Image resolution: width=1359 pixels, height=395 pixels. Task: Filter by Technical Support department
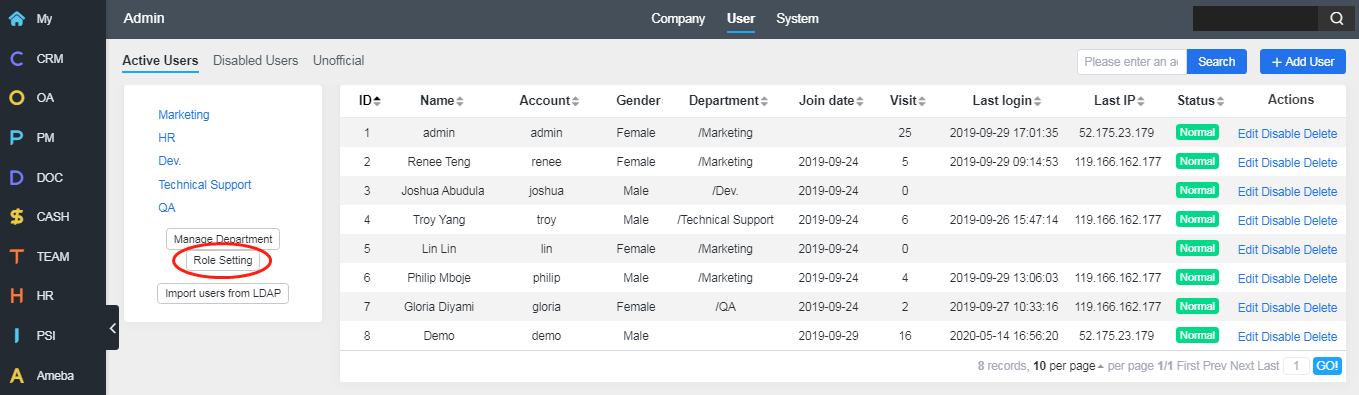pyautogui.click(x=205, y=185)
